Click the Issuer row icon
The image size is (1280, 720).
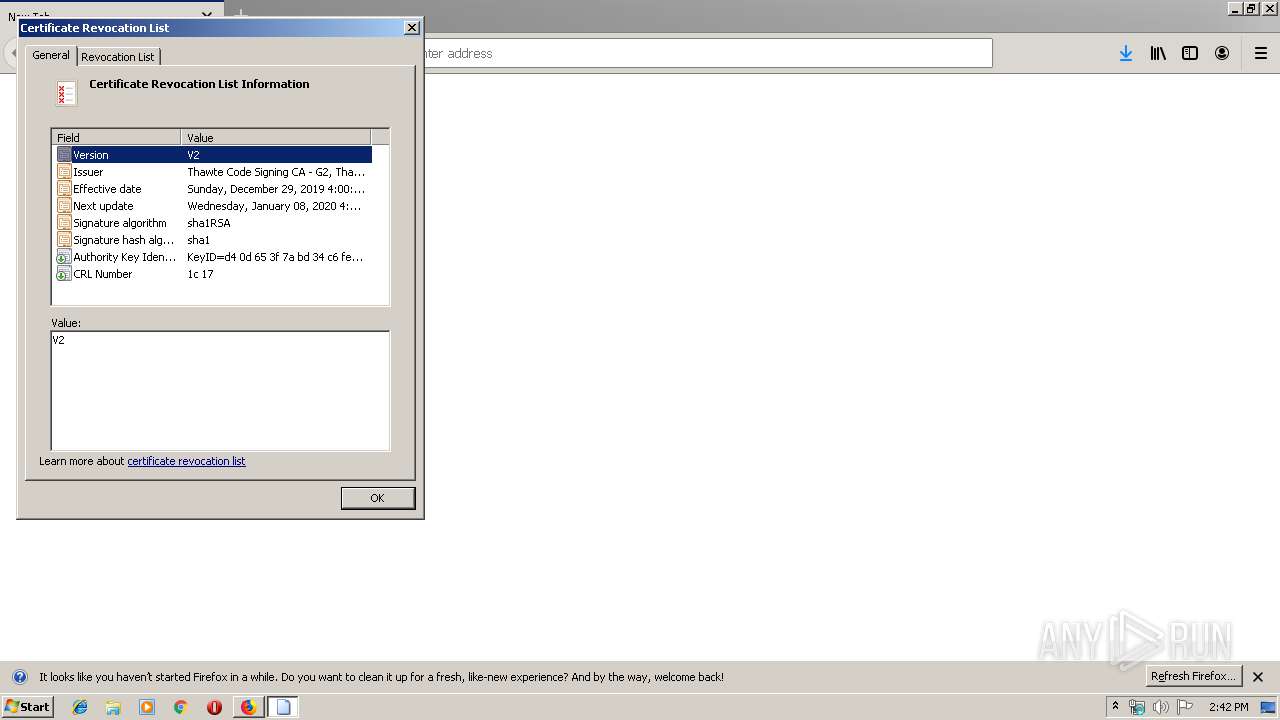(x=64, y=172)
